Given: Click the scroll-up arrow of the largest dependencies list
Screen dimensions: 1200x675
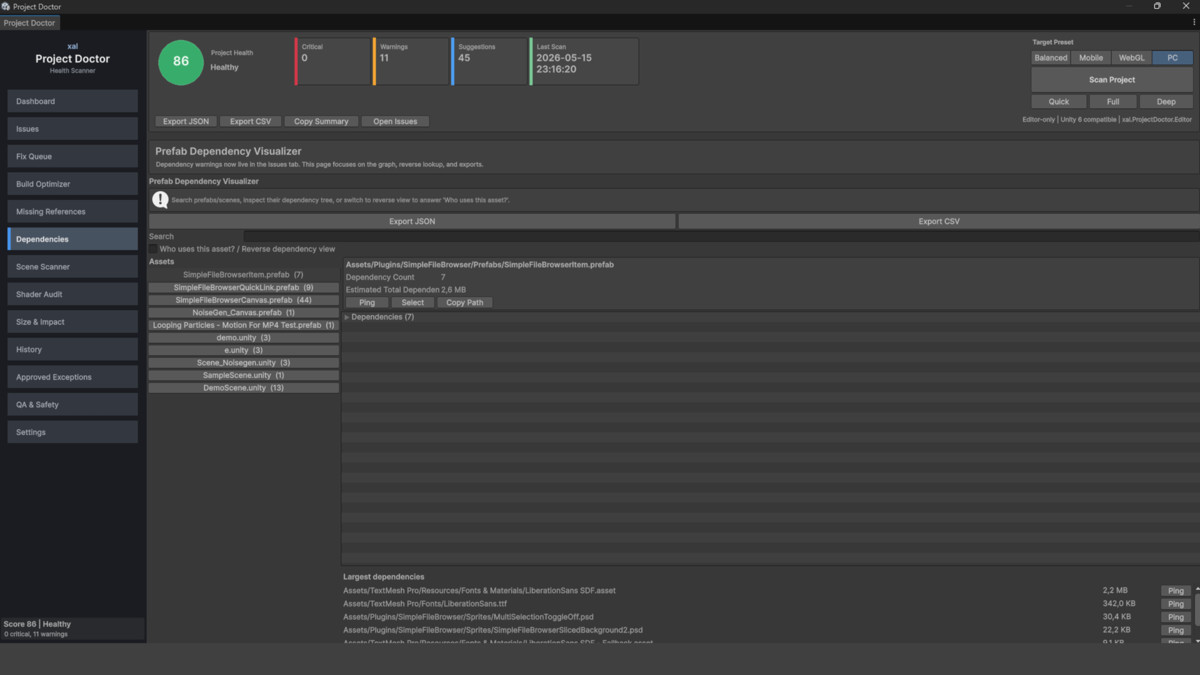Looking at the screenshot, I should pyautogui.click(x=1197, y=588).
